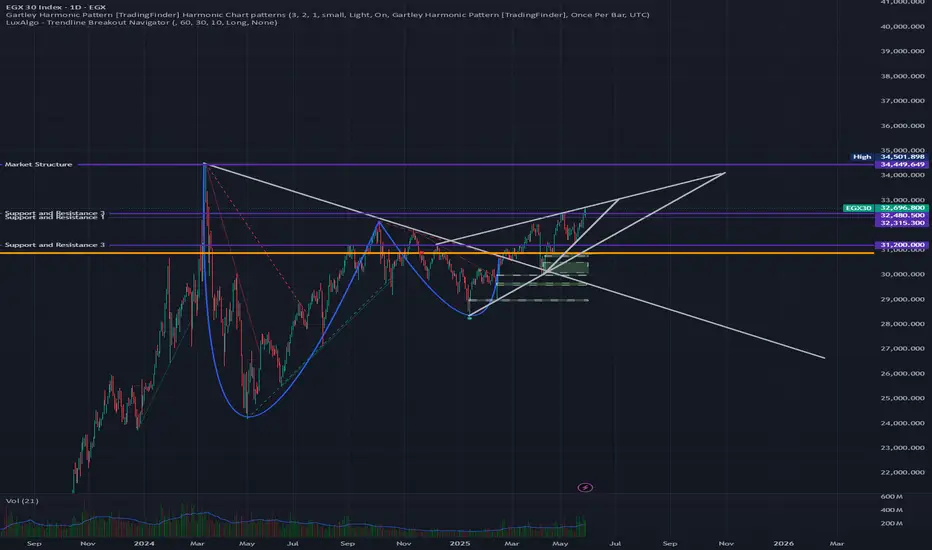This screenshot has height=550, width=932.
Task: Click the 2024 label on time axis
Action: (144, 543)
